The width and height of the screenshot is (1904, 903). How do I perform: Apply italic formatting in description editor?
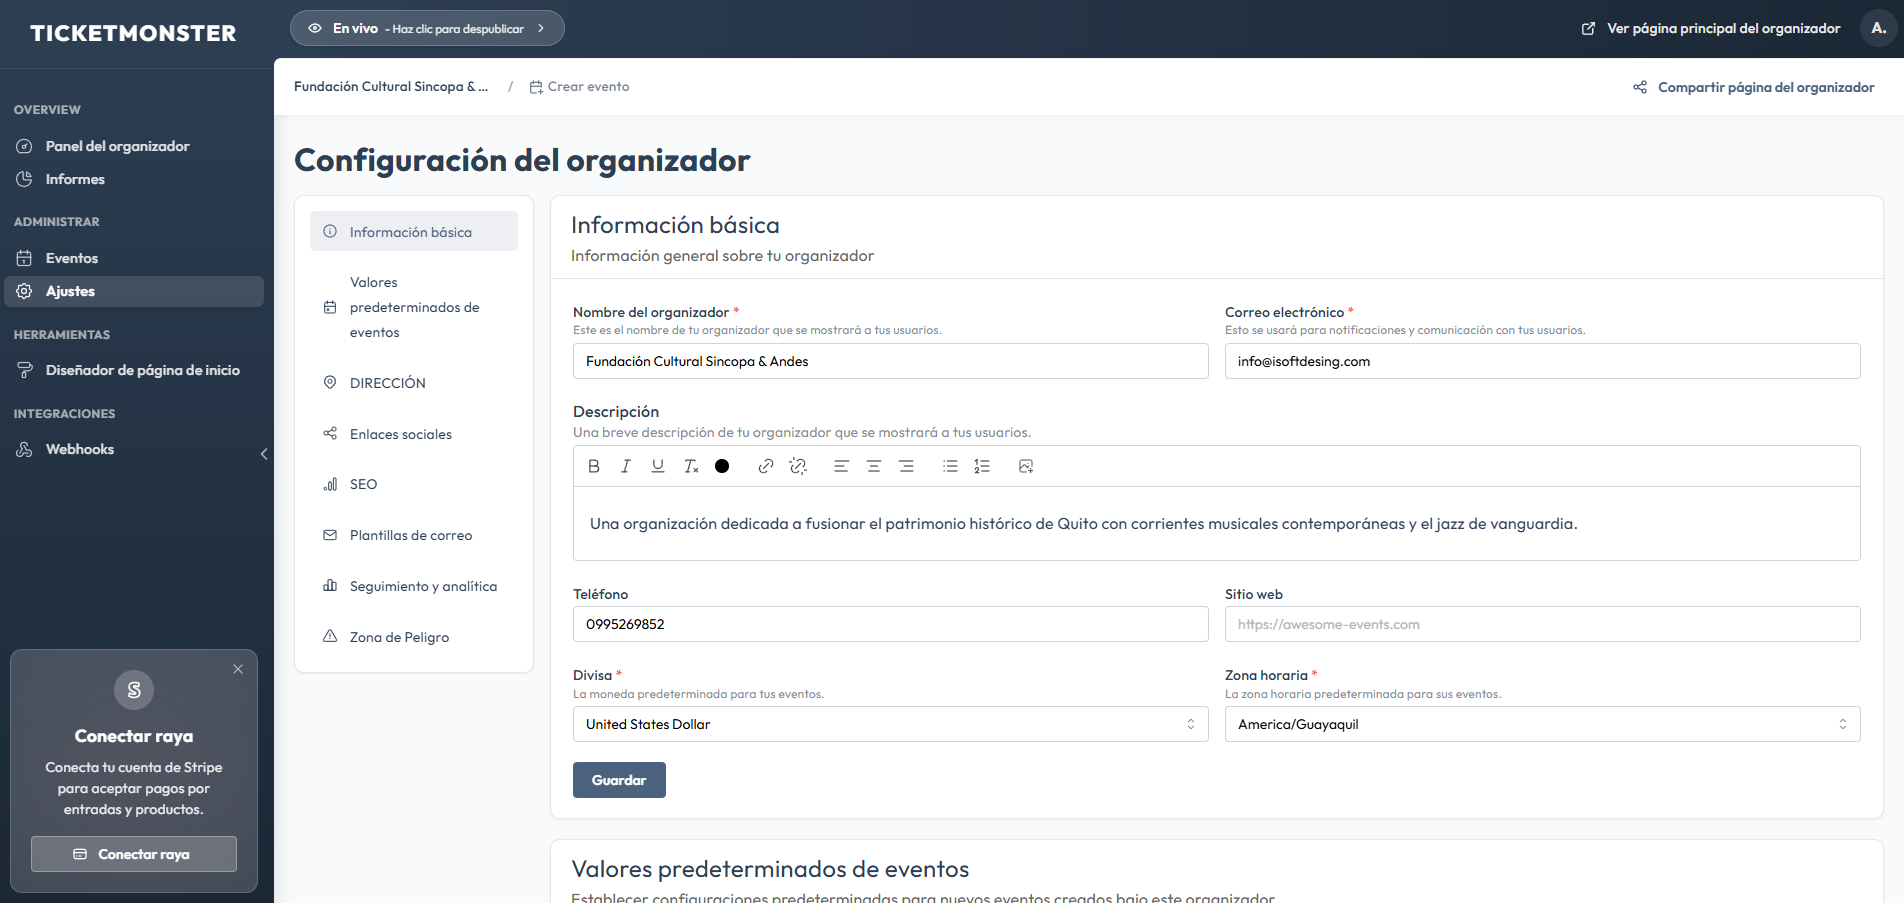[x=626, y=466]
